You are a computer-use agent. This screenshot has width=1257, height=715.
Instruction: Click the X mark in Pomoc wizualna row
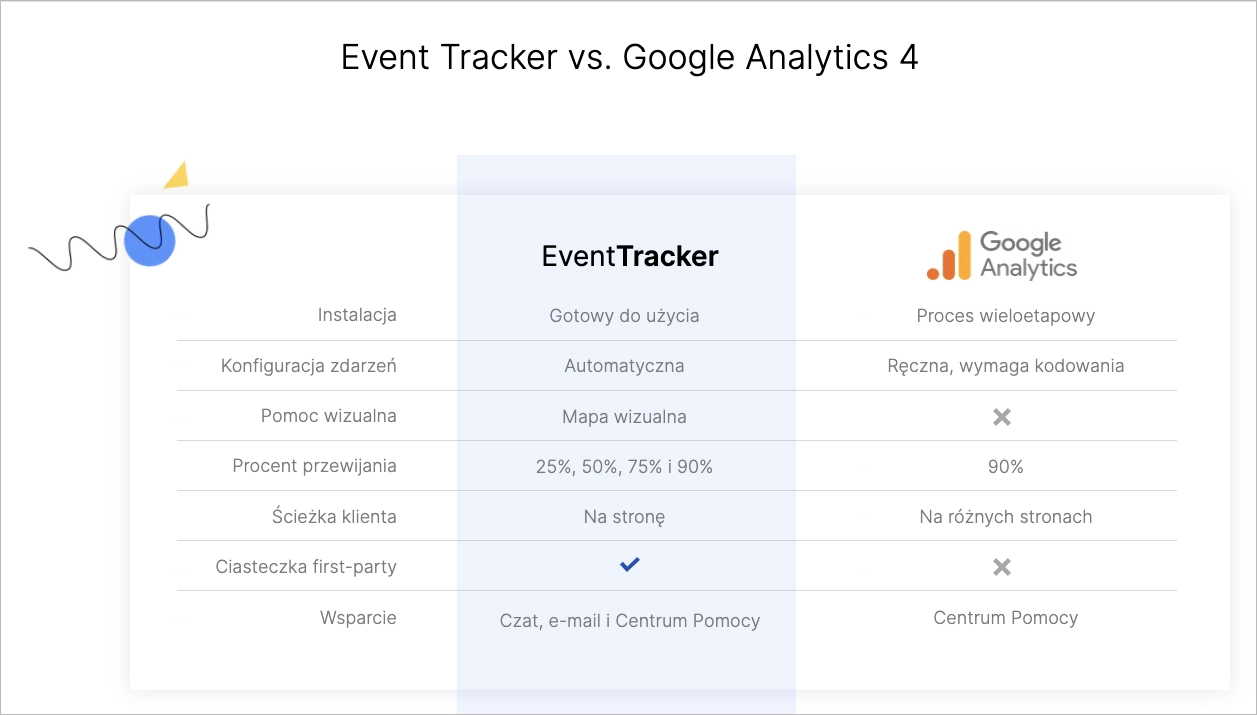click(x=1002, y=417)
